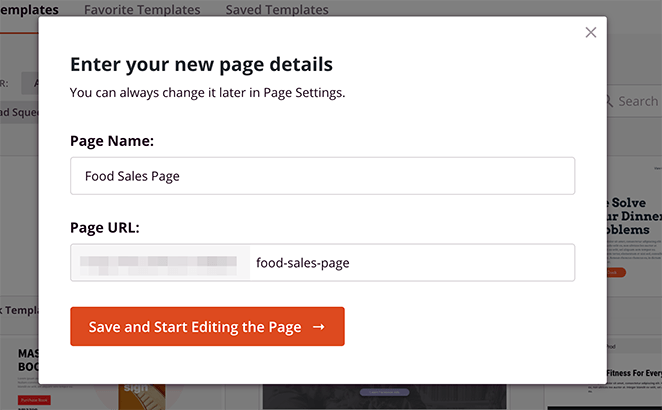
Task: Close the new page details dialog
Action: point(591,32)
